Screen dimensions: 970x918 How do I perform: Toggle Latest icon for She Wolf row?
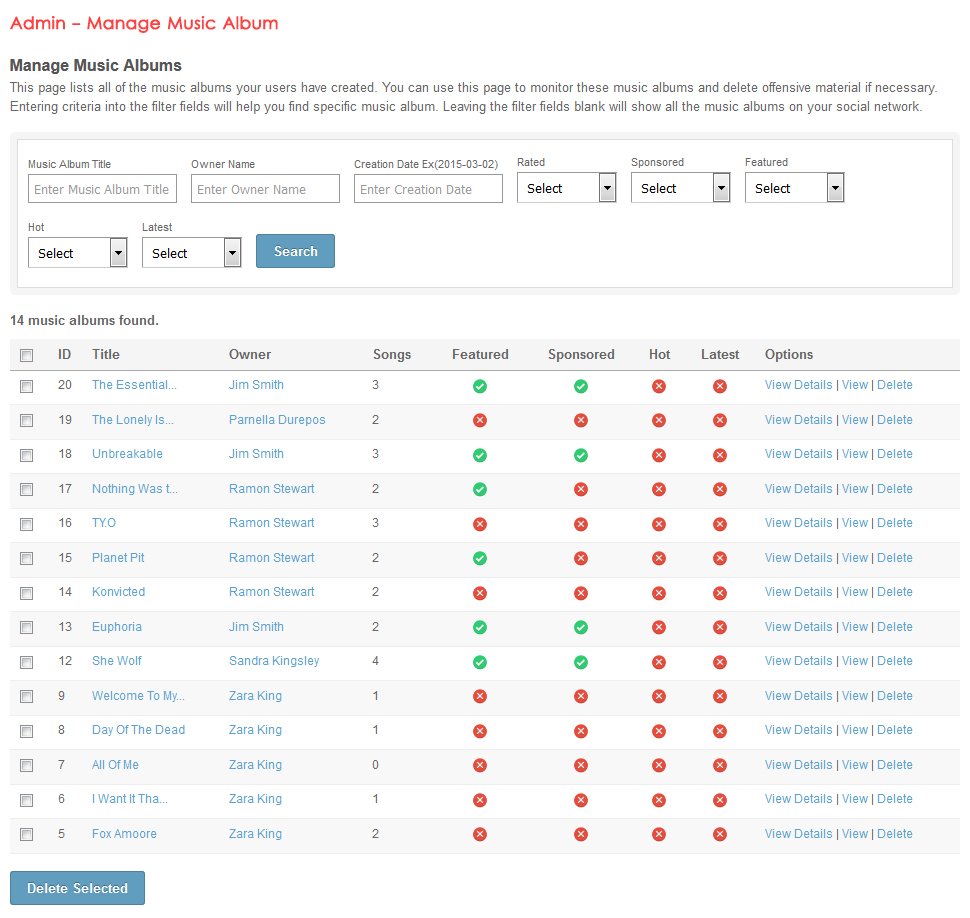pos(719,662)
